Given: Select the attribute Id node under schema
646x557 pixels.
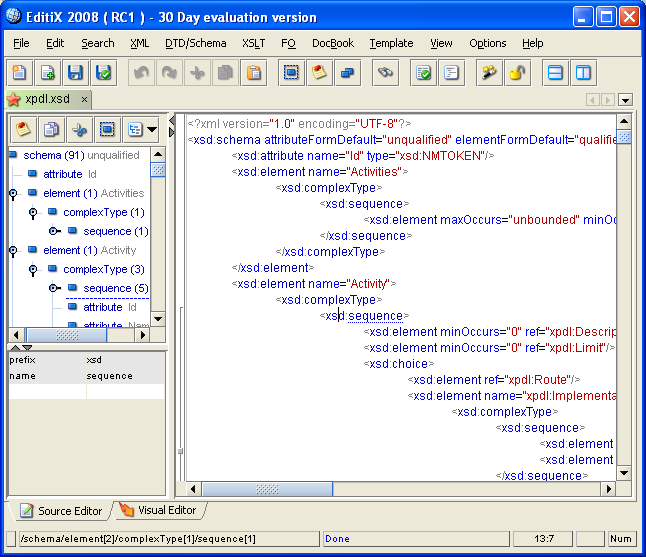Looking at the screenshot, I should 70,174.
